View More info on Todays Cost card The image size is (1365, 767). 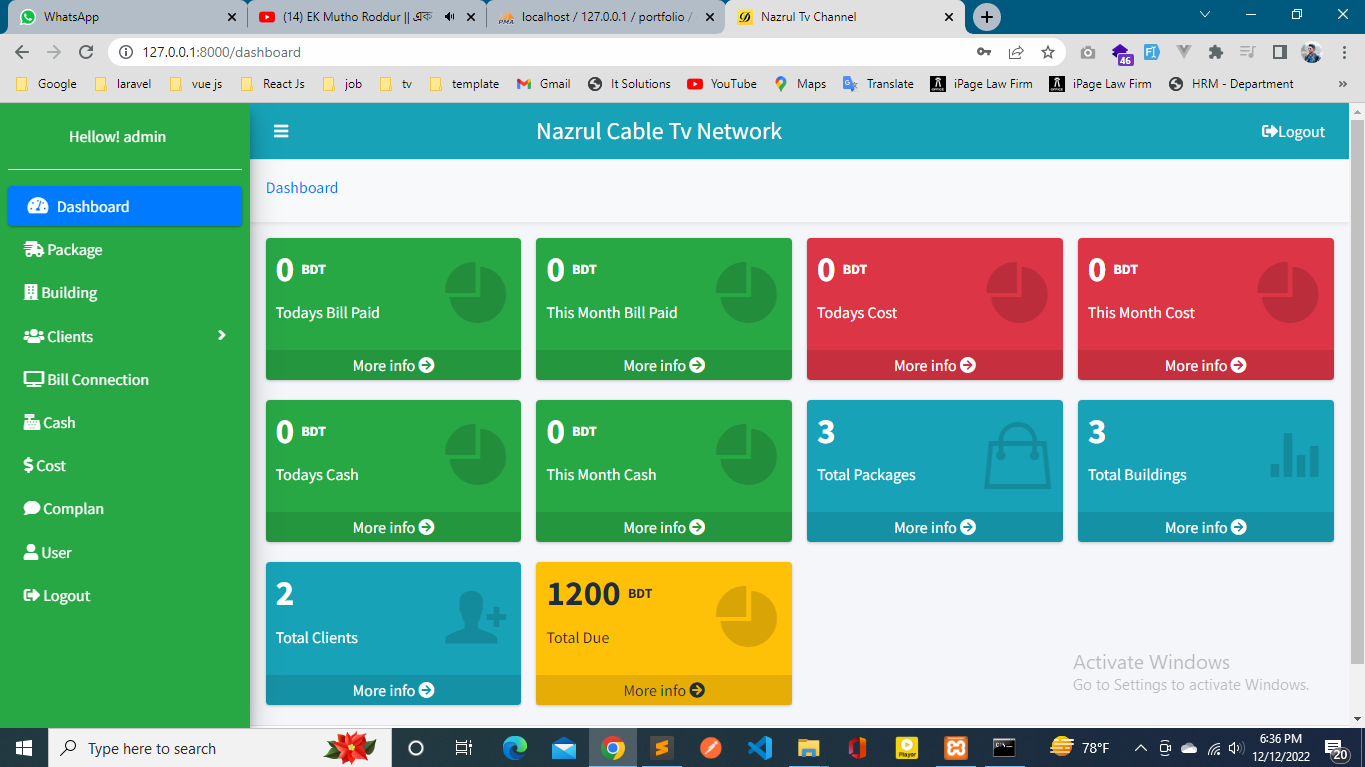935,366
